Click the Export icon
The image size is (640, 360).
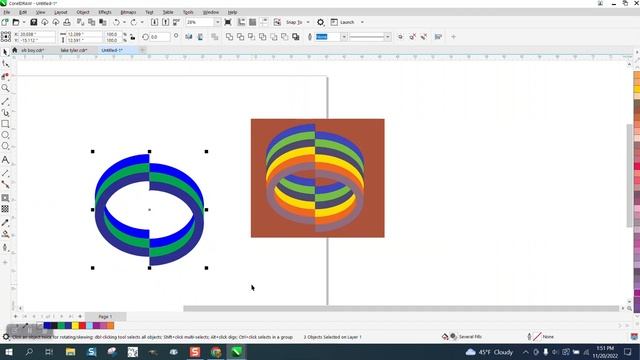pyautogui.click(x=165, y=22)
